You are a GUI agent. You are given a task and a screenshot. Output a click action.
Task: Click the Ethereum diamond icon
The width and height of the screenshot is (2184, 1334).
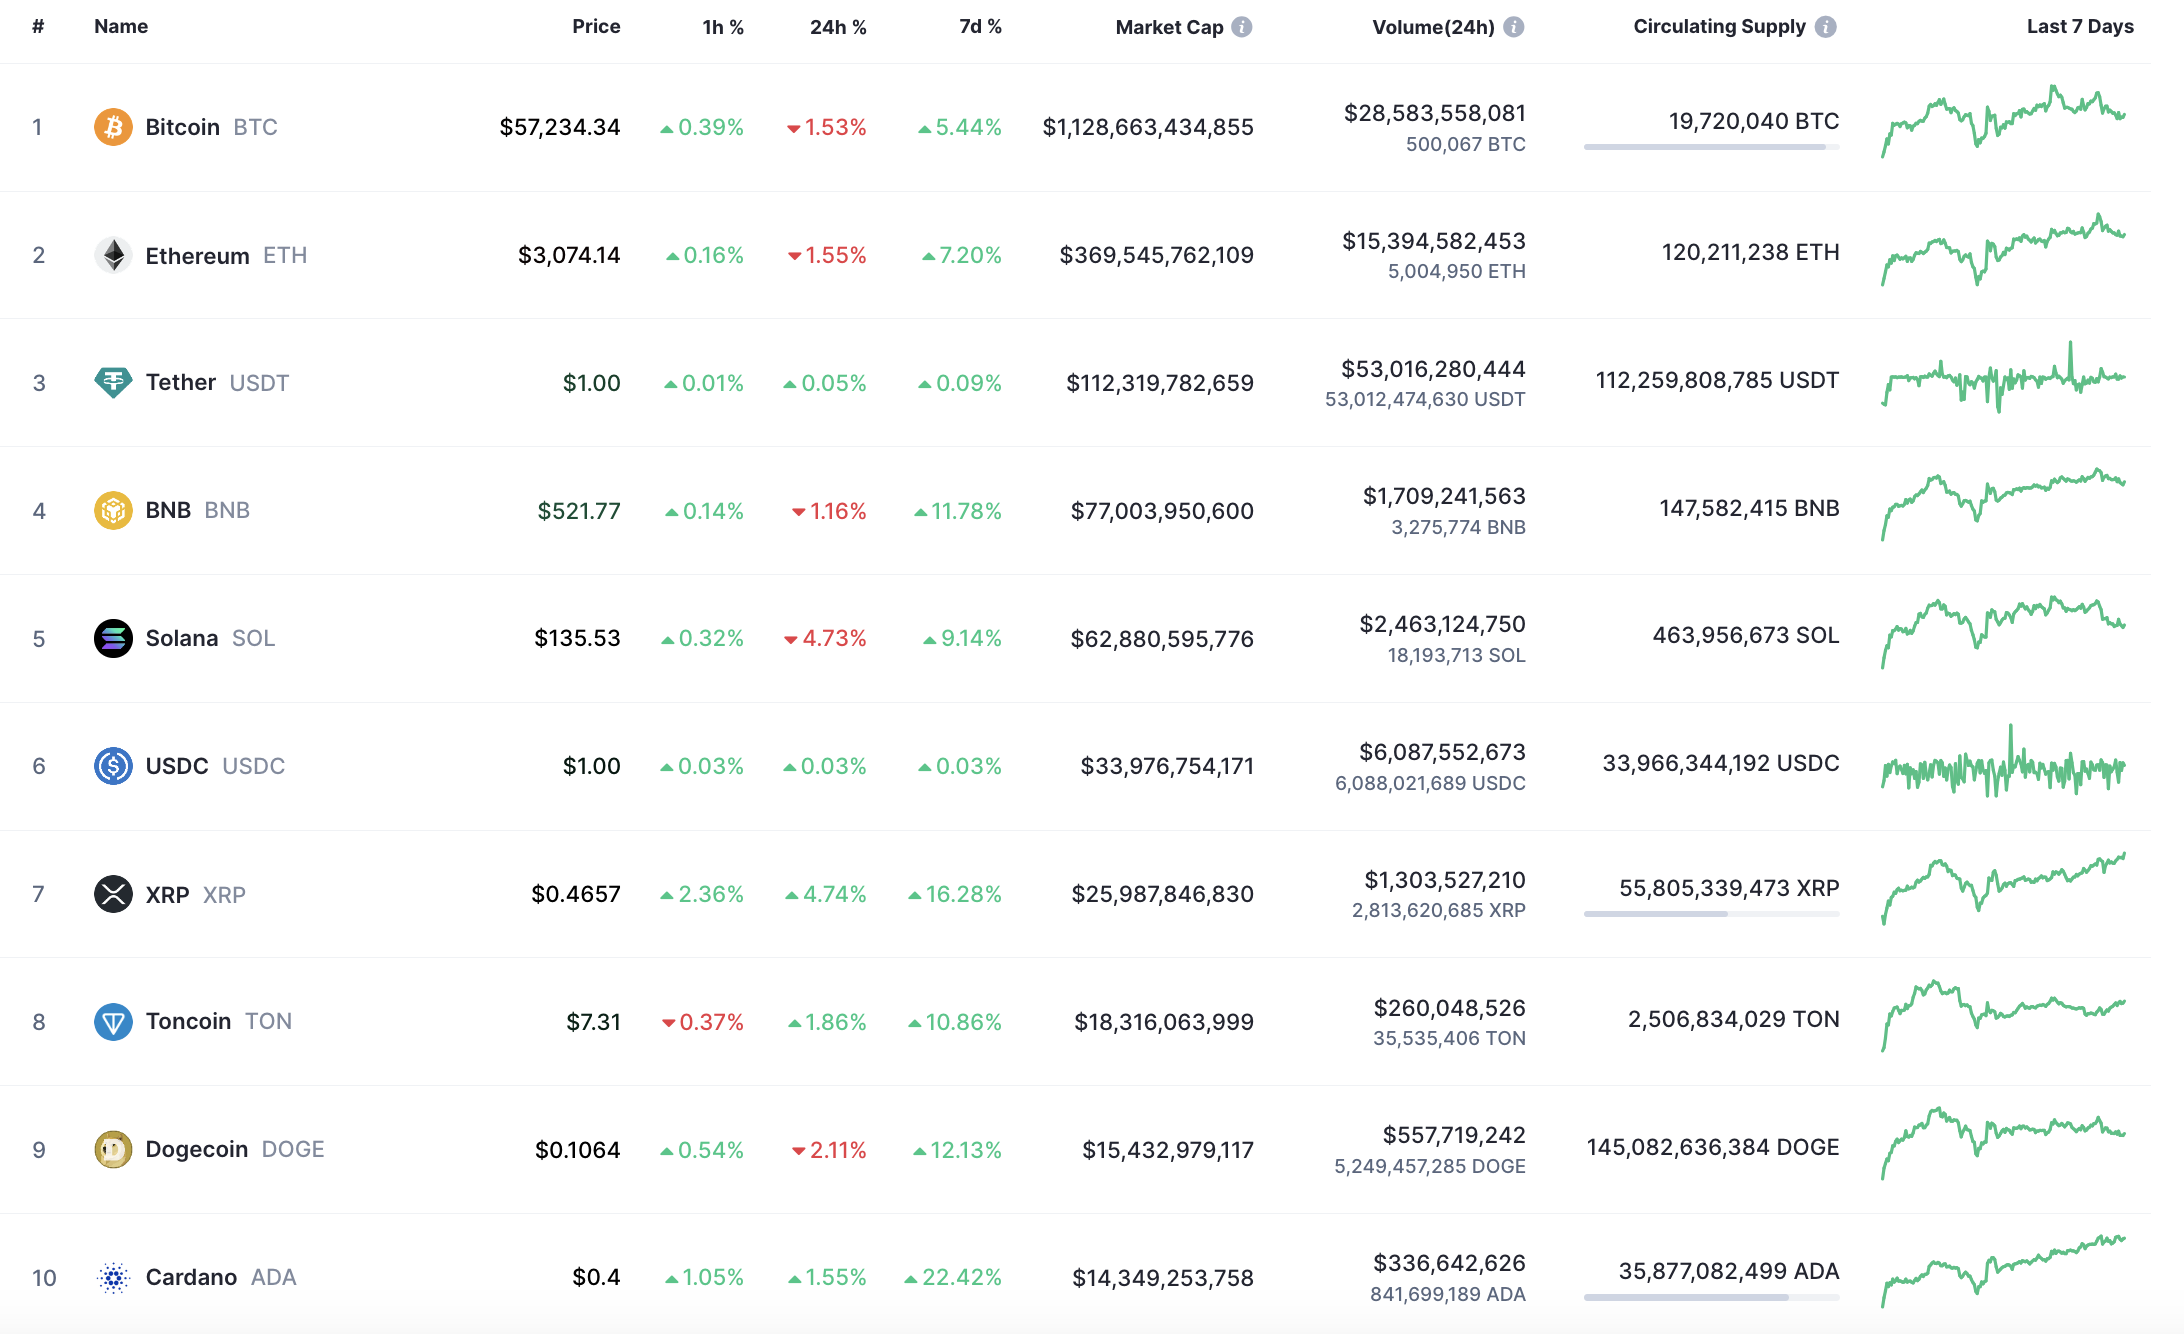pyautogui.click(x=113, y=255)
